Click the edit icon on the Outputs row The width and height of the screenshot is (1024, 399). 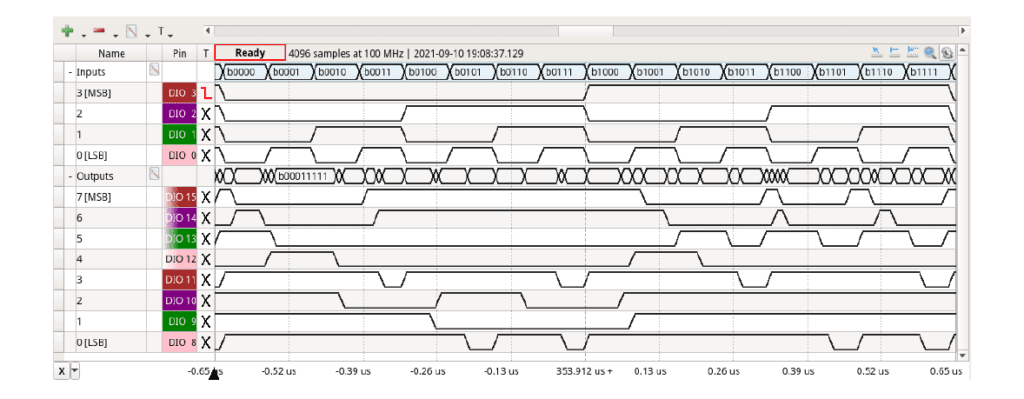[153, 175]
